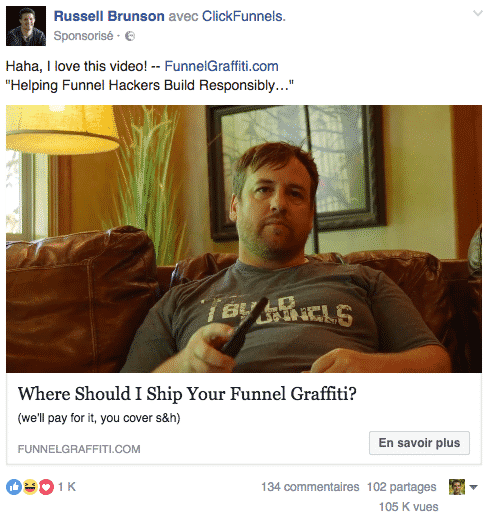The width and height of the screenshot is (490, 519).
Task: Click the 'En savoir plus' button
Action: [x=419, y=443]
